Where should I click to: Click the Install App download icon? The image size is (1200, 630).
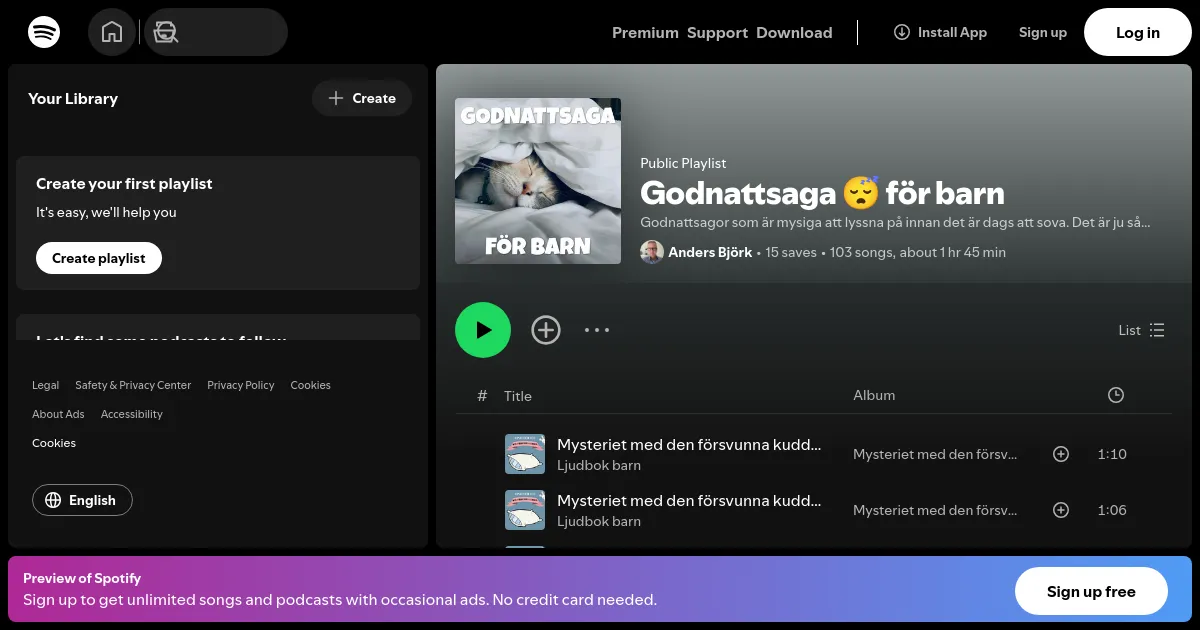(902, 32)
